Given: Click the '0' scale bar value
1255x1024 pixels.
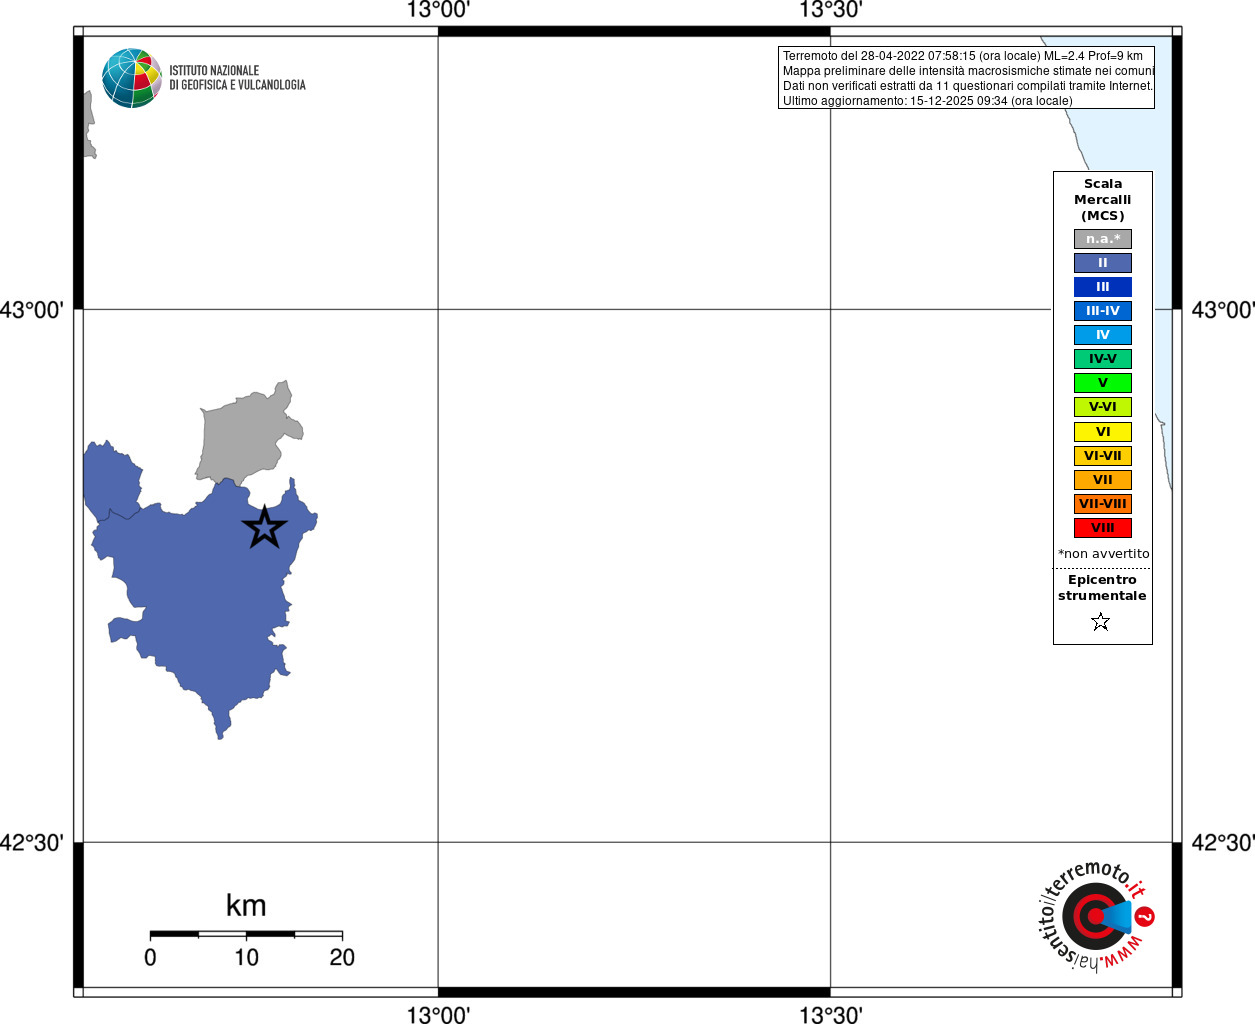Looking at the screenshot, I should click(150, 958).
